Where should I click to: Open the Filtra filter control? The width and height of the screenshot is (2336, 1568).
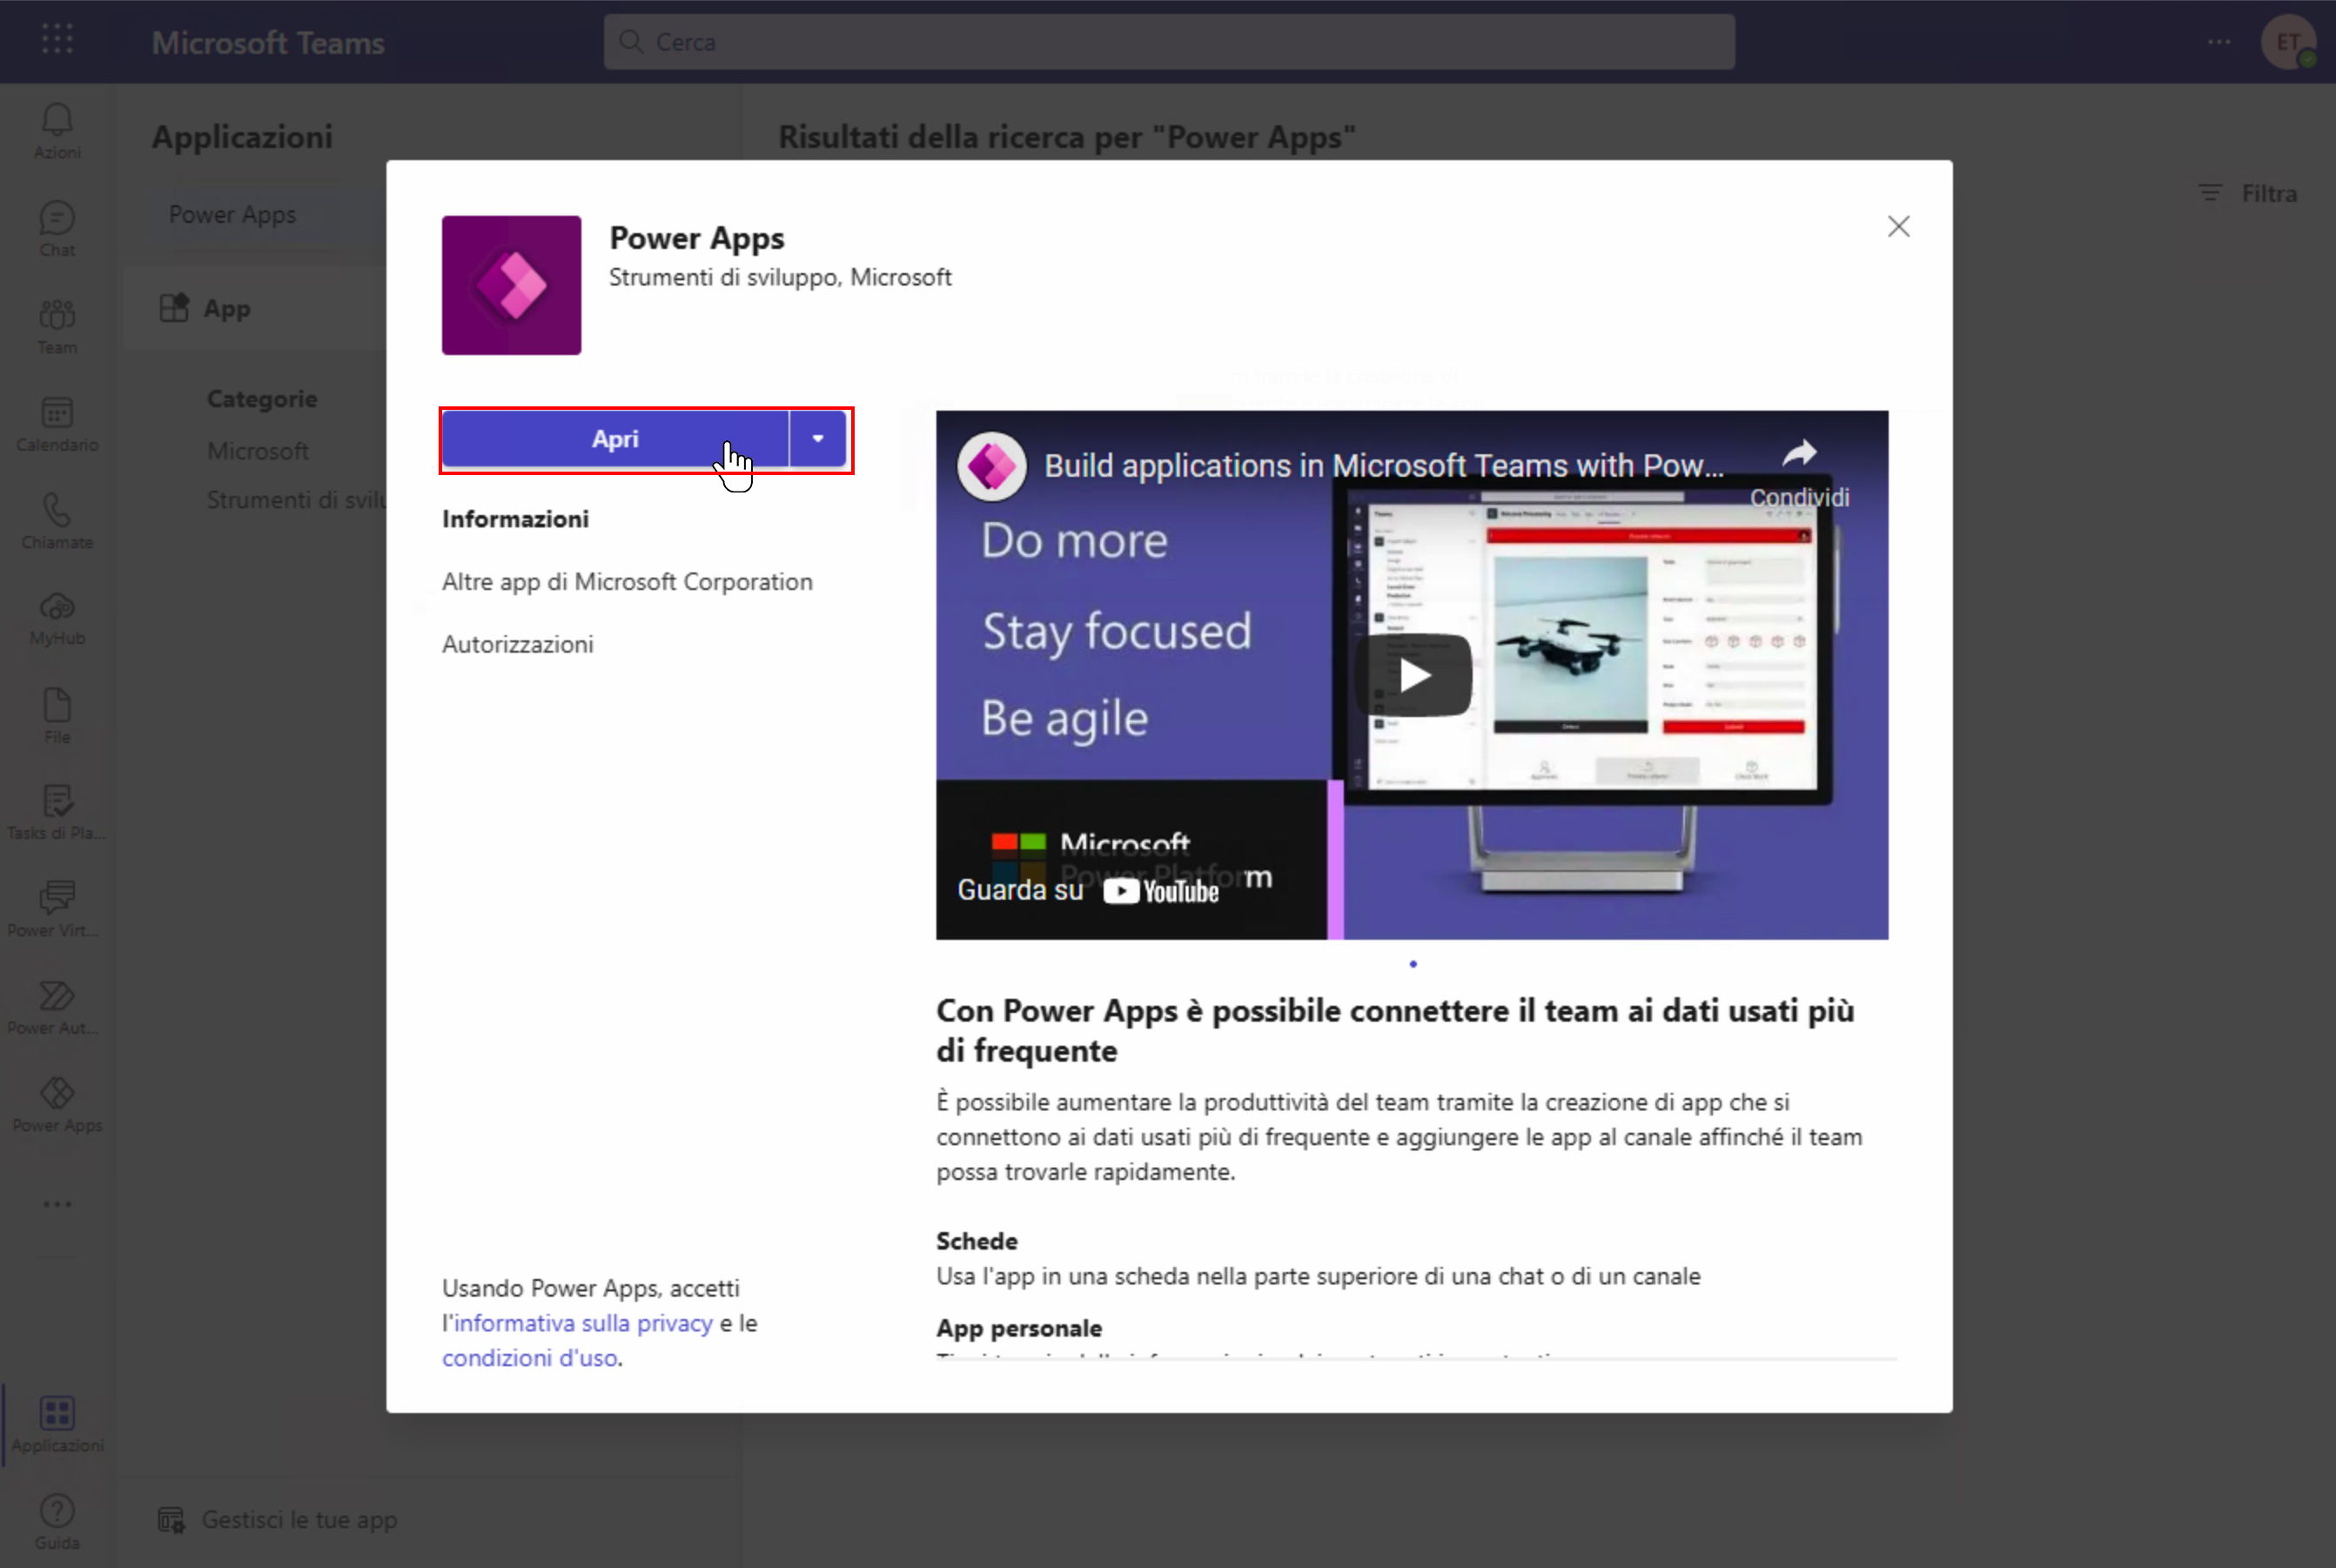2247,194
